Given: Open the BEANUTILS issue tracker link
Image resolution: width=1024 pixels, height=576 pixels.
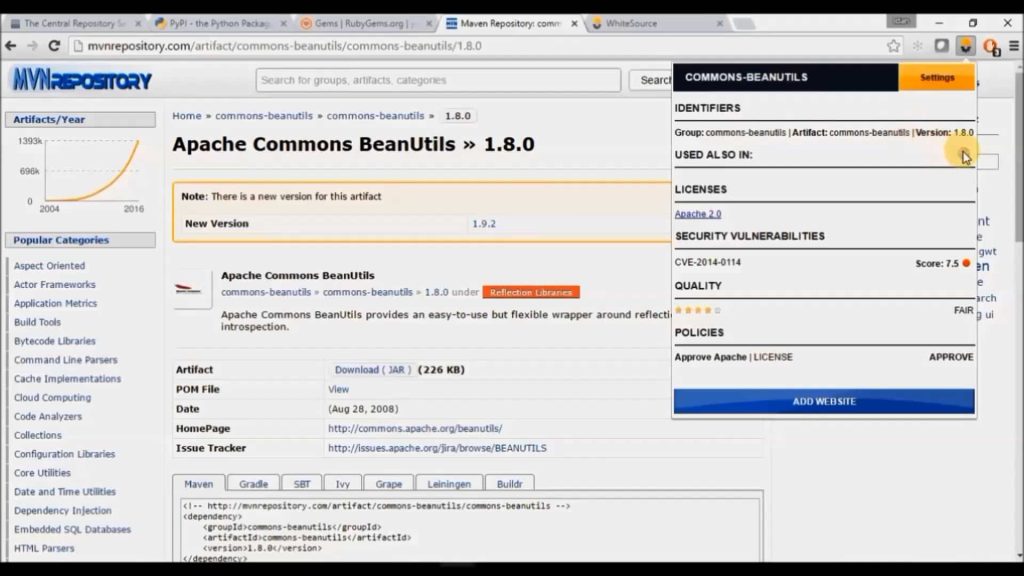Looking at the screenshot, I should tap(437, 448).
